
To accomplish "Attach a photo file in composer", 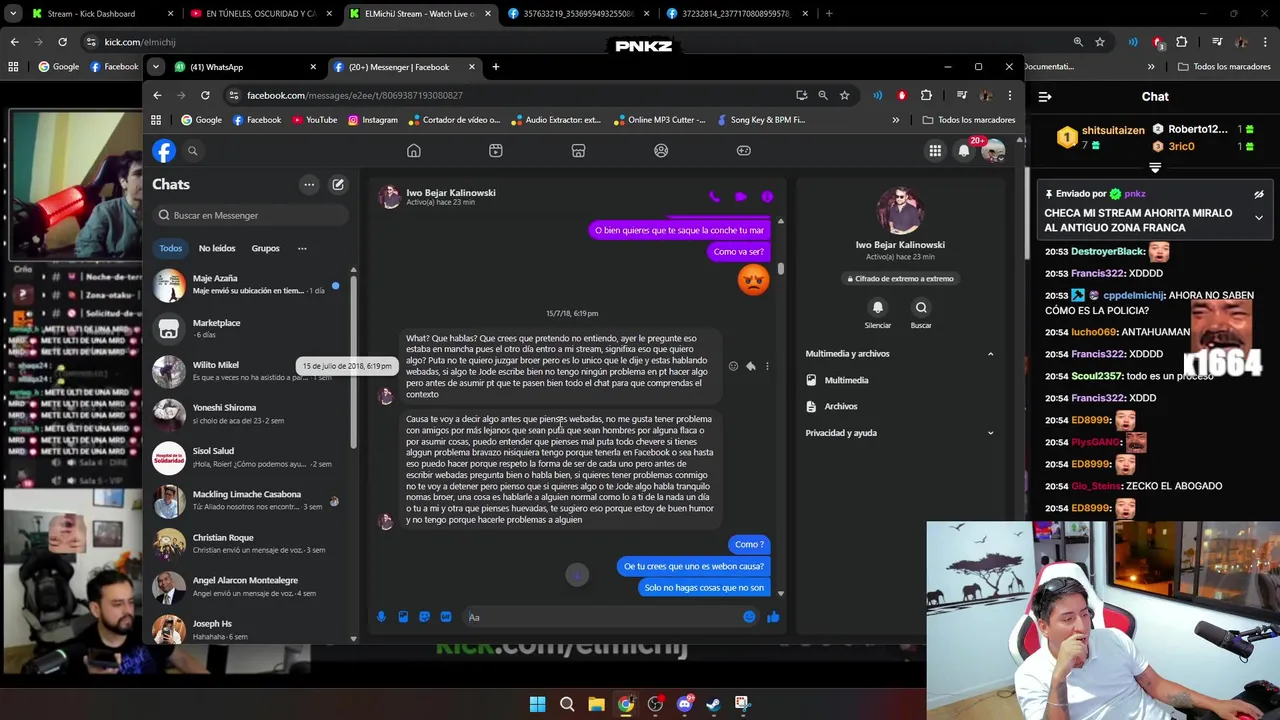I will pyautogui.click(x=403, y=617).
